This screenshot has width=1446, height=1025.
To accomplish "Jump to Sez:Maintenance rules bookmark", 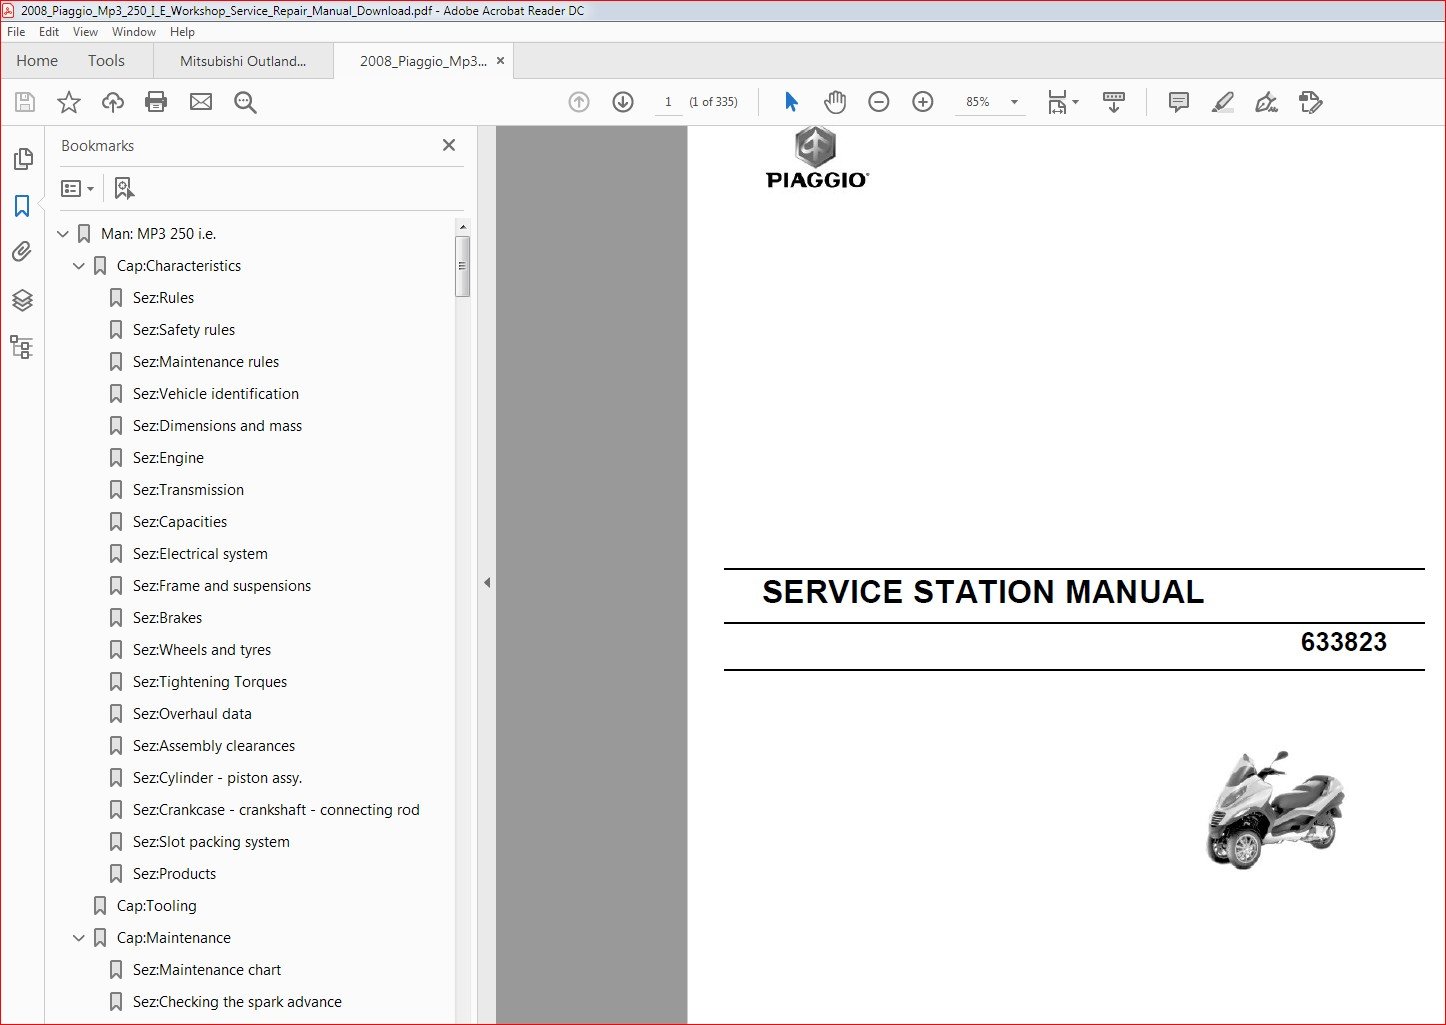I will [206, 362].
